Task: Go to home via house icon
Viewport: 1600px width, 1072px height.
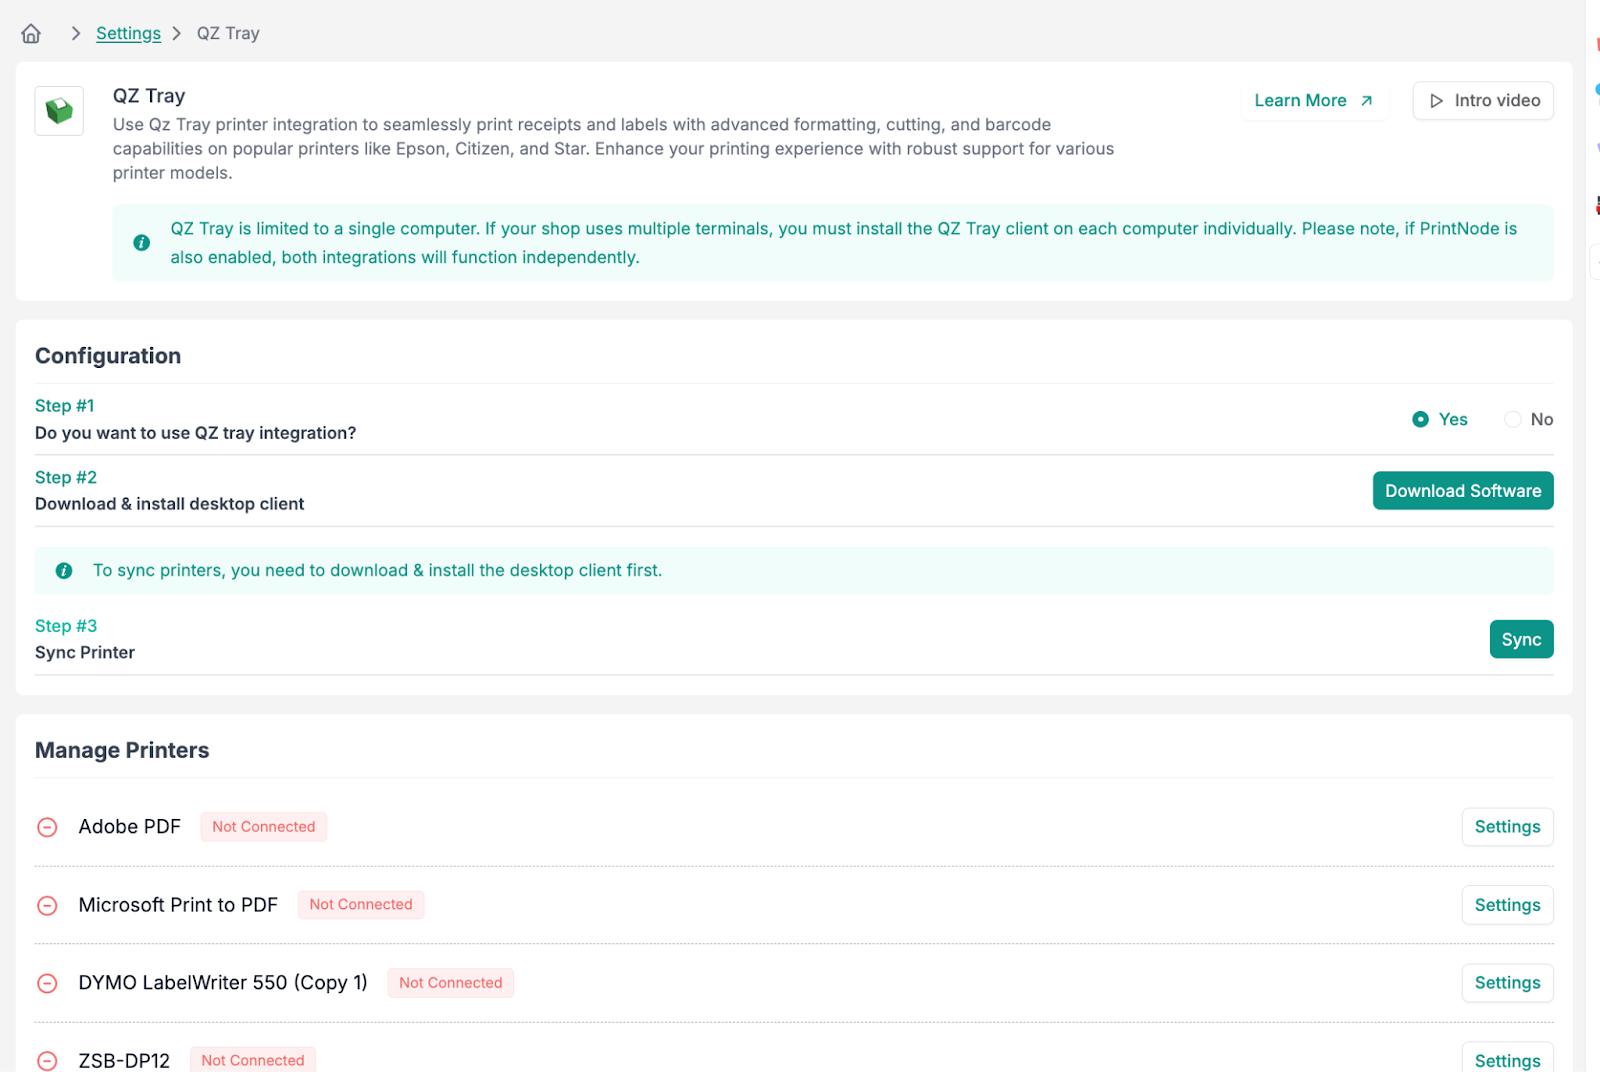Action: click(x=31, y=33)
